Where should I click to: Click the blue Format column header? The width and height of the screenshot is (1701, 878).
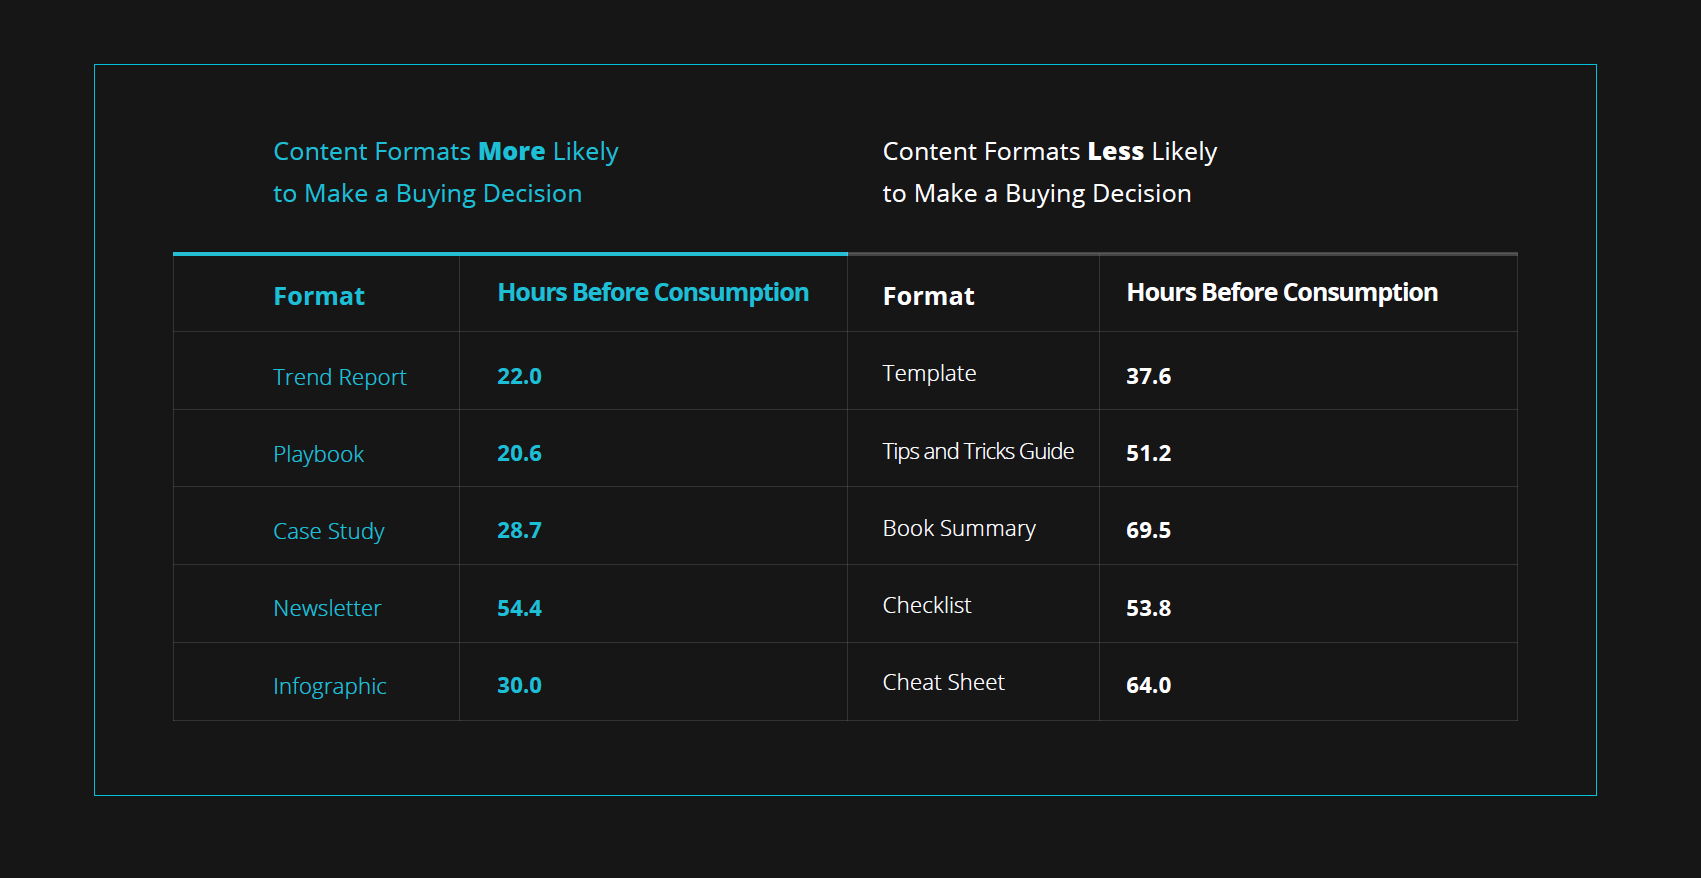[x=319, y=296]
